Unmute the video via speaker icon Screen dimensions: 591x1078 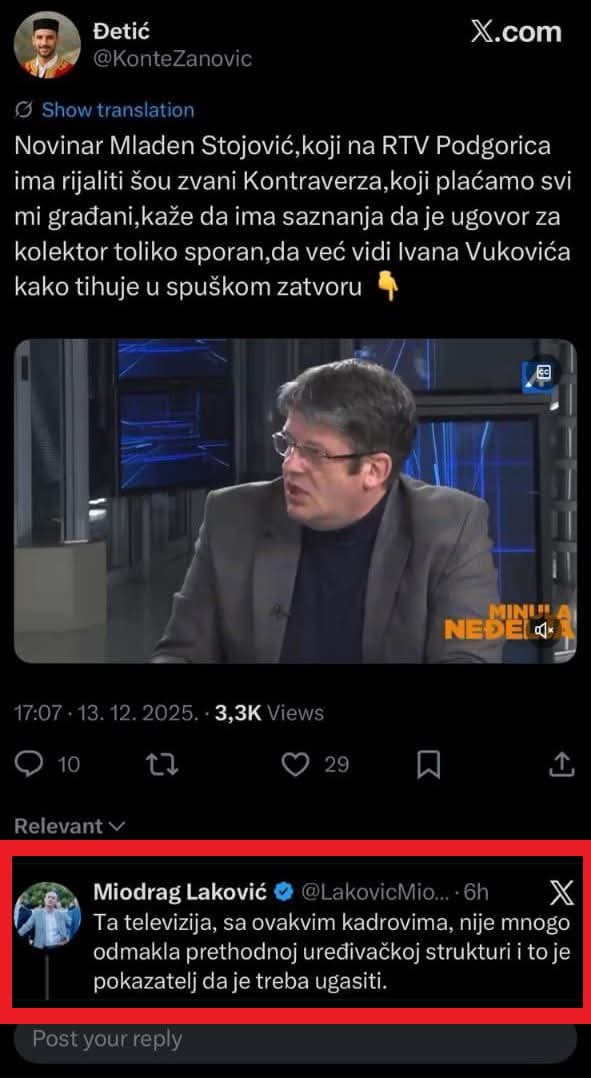click(x=544, y=629)
